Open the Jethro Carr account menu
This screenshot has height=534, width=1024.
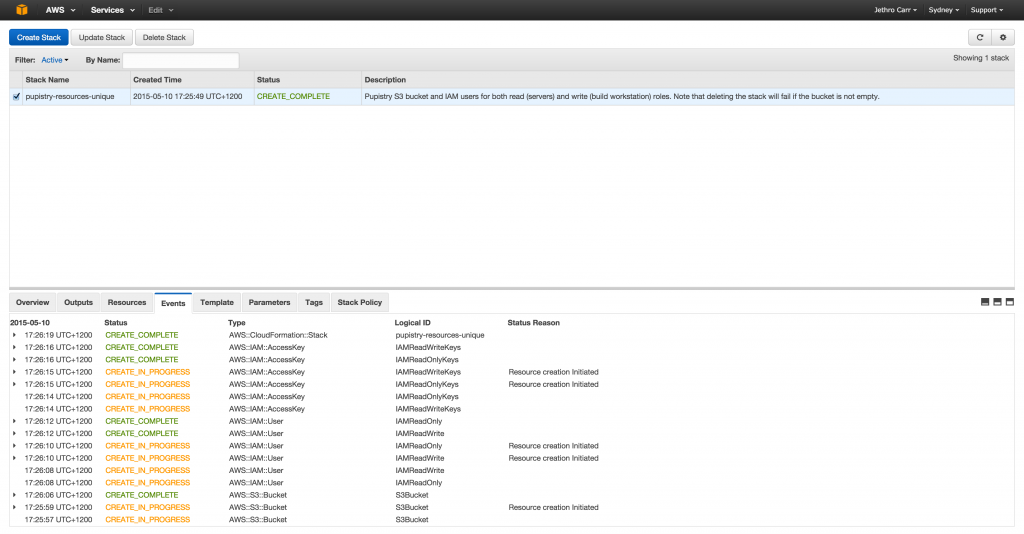point(895,10)
